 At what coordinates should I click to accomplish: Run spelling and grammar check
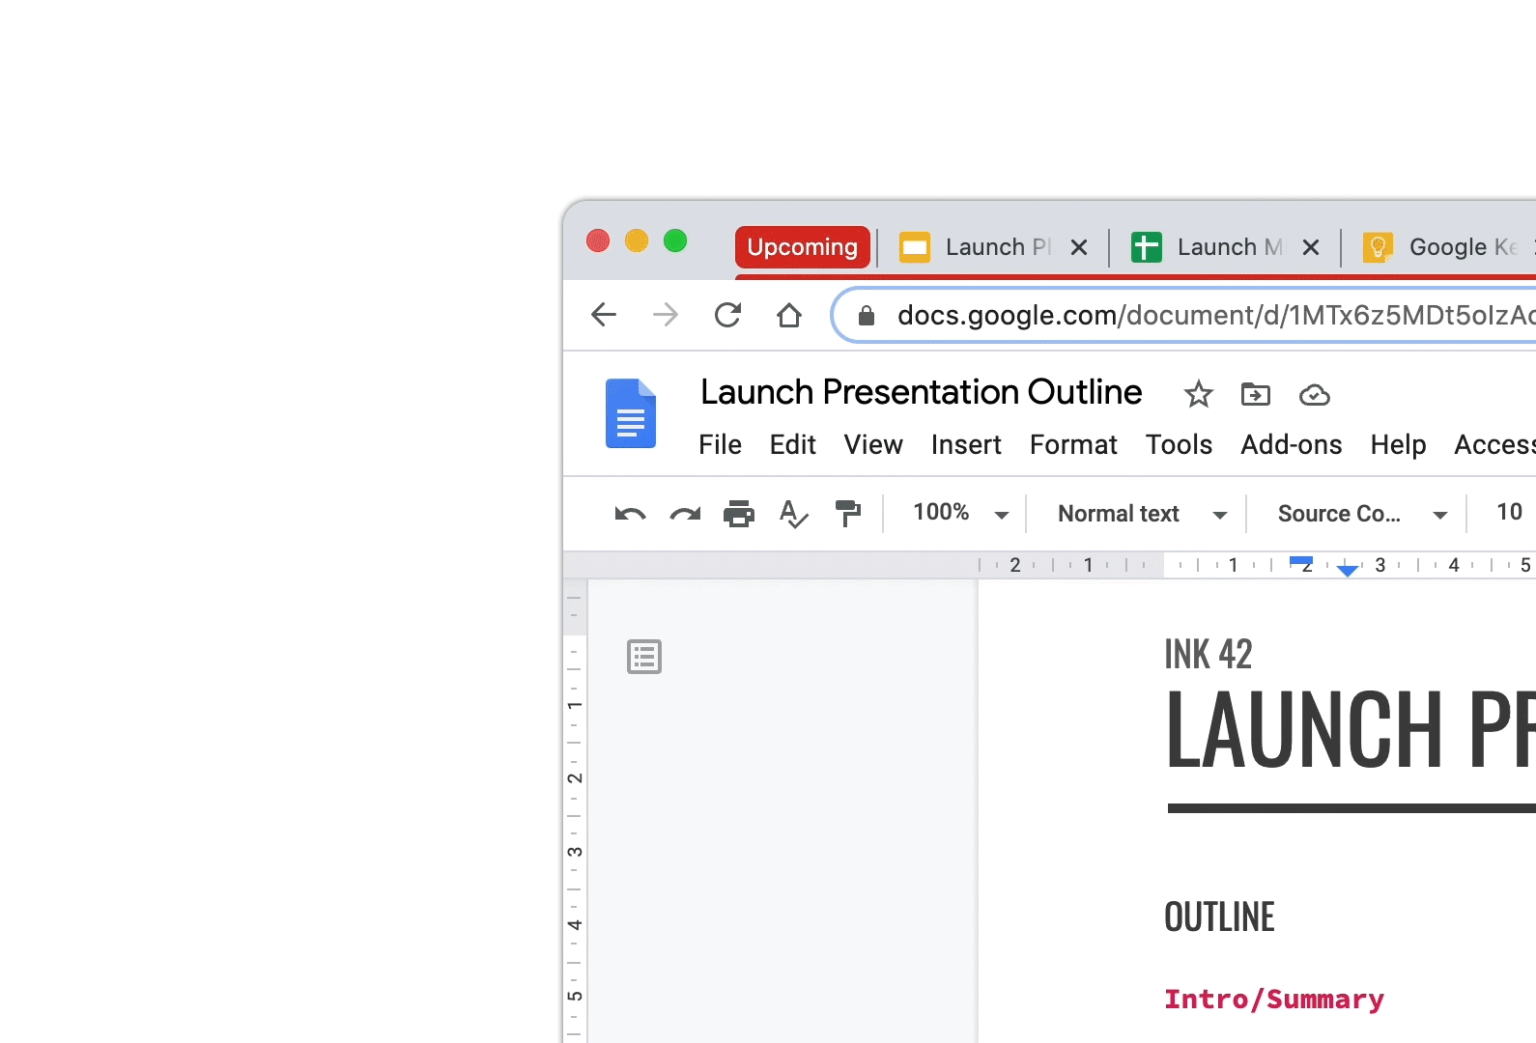point(793,514)
